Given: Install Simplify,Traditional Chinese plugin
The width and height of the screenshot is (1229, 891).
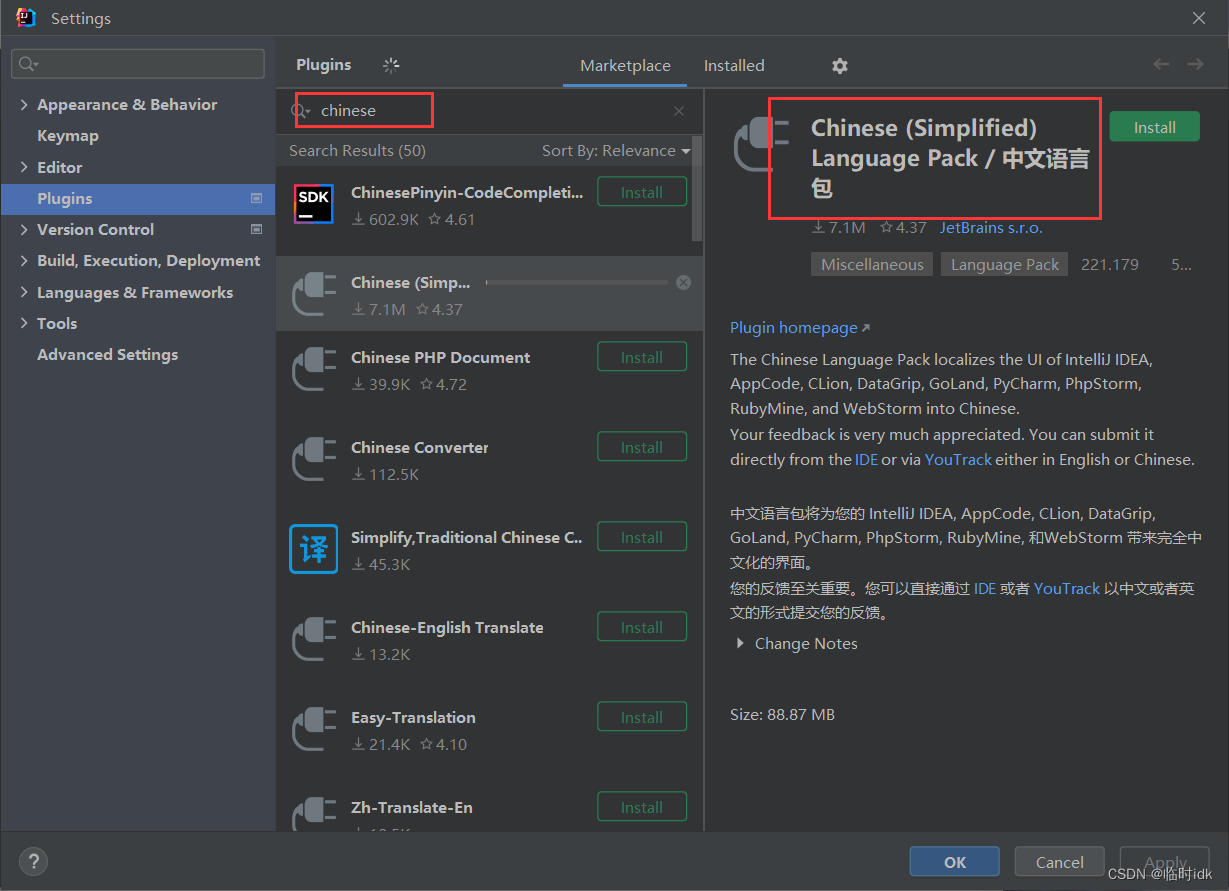Looking at the screenshot, I should coord(642,537).
